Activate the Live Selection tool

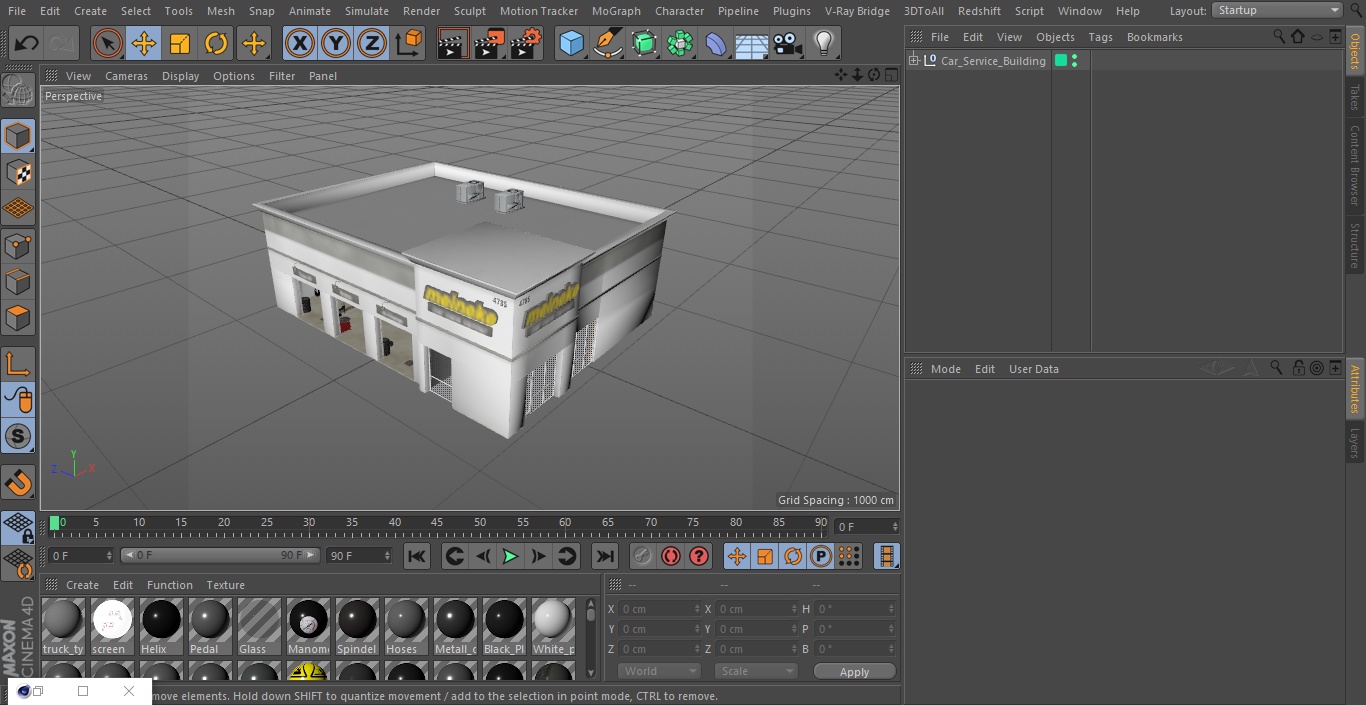click(108, 44)
